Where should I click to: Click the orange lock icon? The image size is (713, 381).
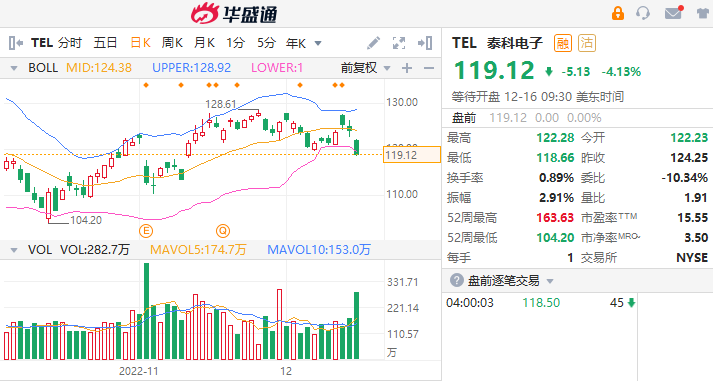pyautogui.click(x=618, y=13)
